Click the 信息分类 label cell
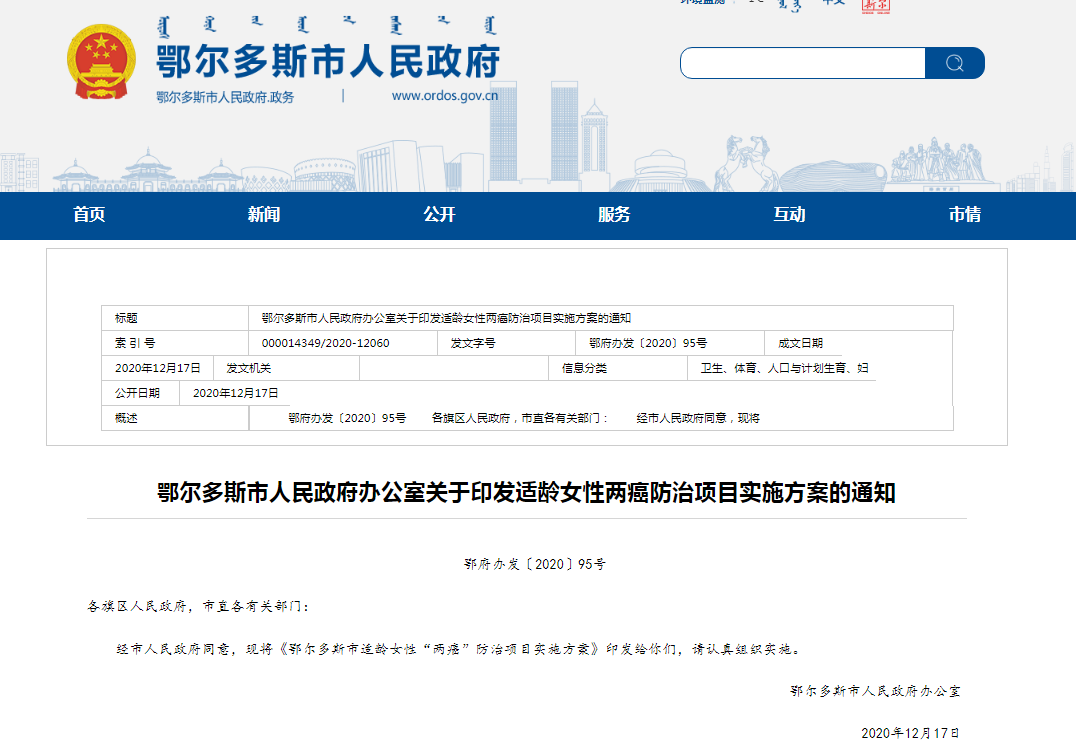The width and height of the screenshot is (1076, 753). coord(618,368)
